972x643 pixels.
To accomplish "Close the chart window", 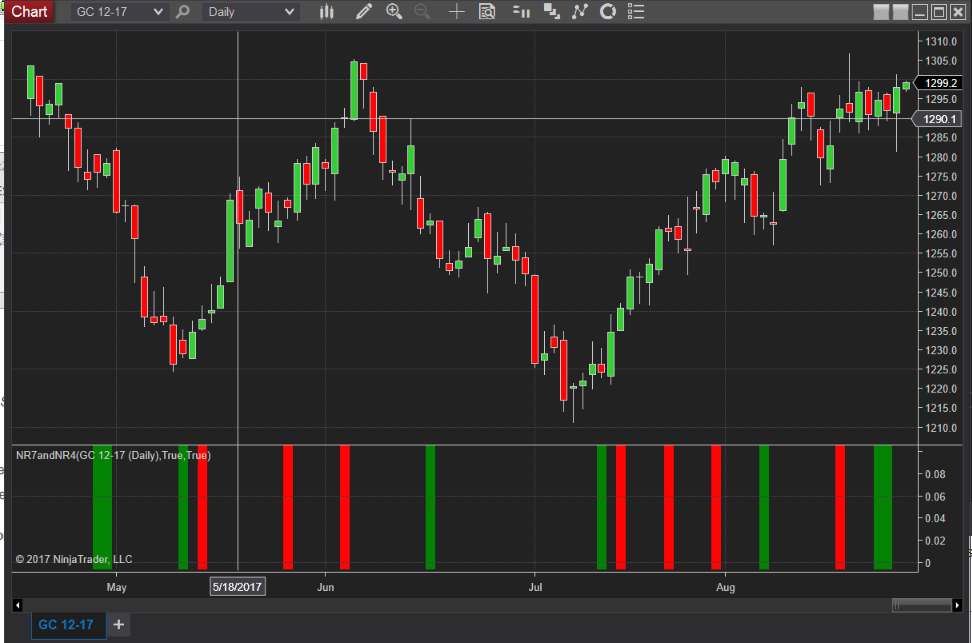I will [x=958, y=12].
